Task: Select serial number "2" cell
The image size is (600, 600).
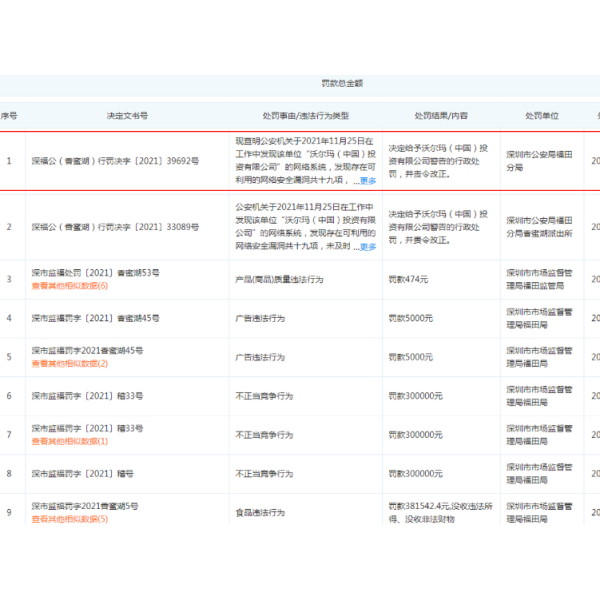Action: click(x=9, y=227)
